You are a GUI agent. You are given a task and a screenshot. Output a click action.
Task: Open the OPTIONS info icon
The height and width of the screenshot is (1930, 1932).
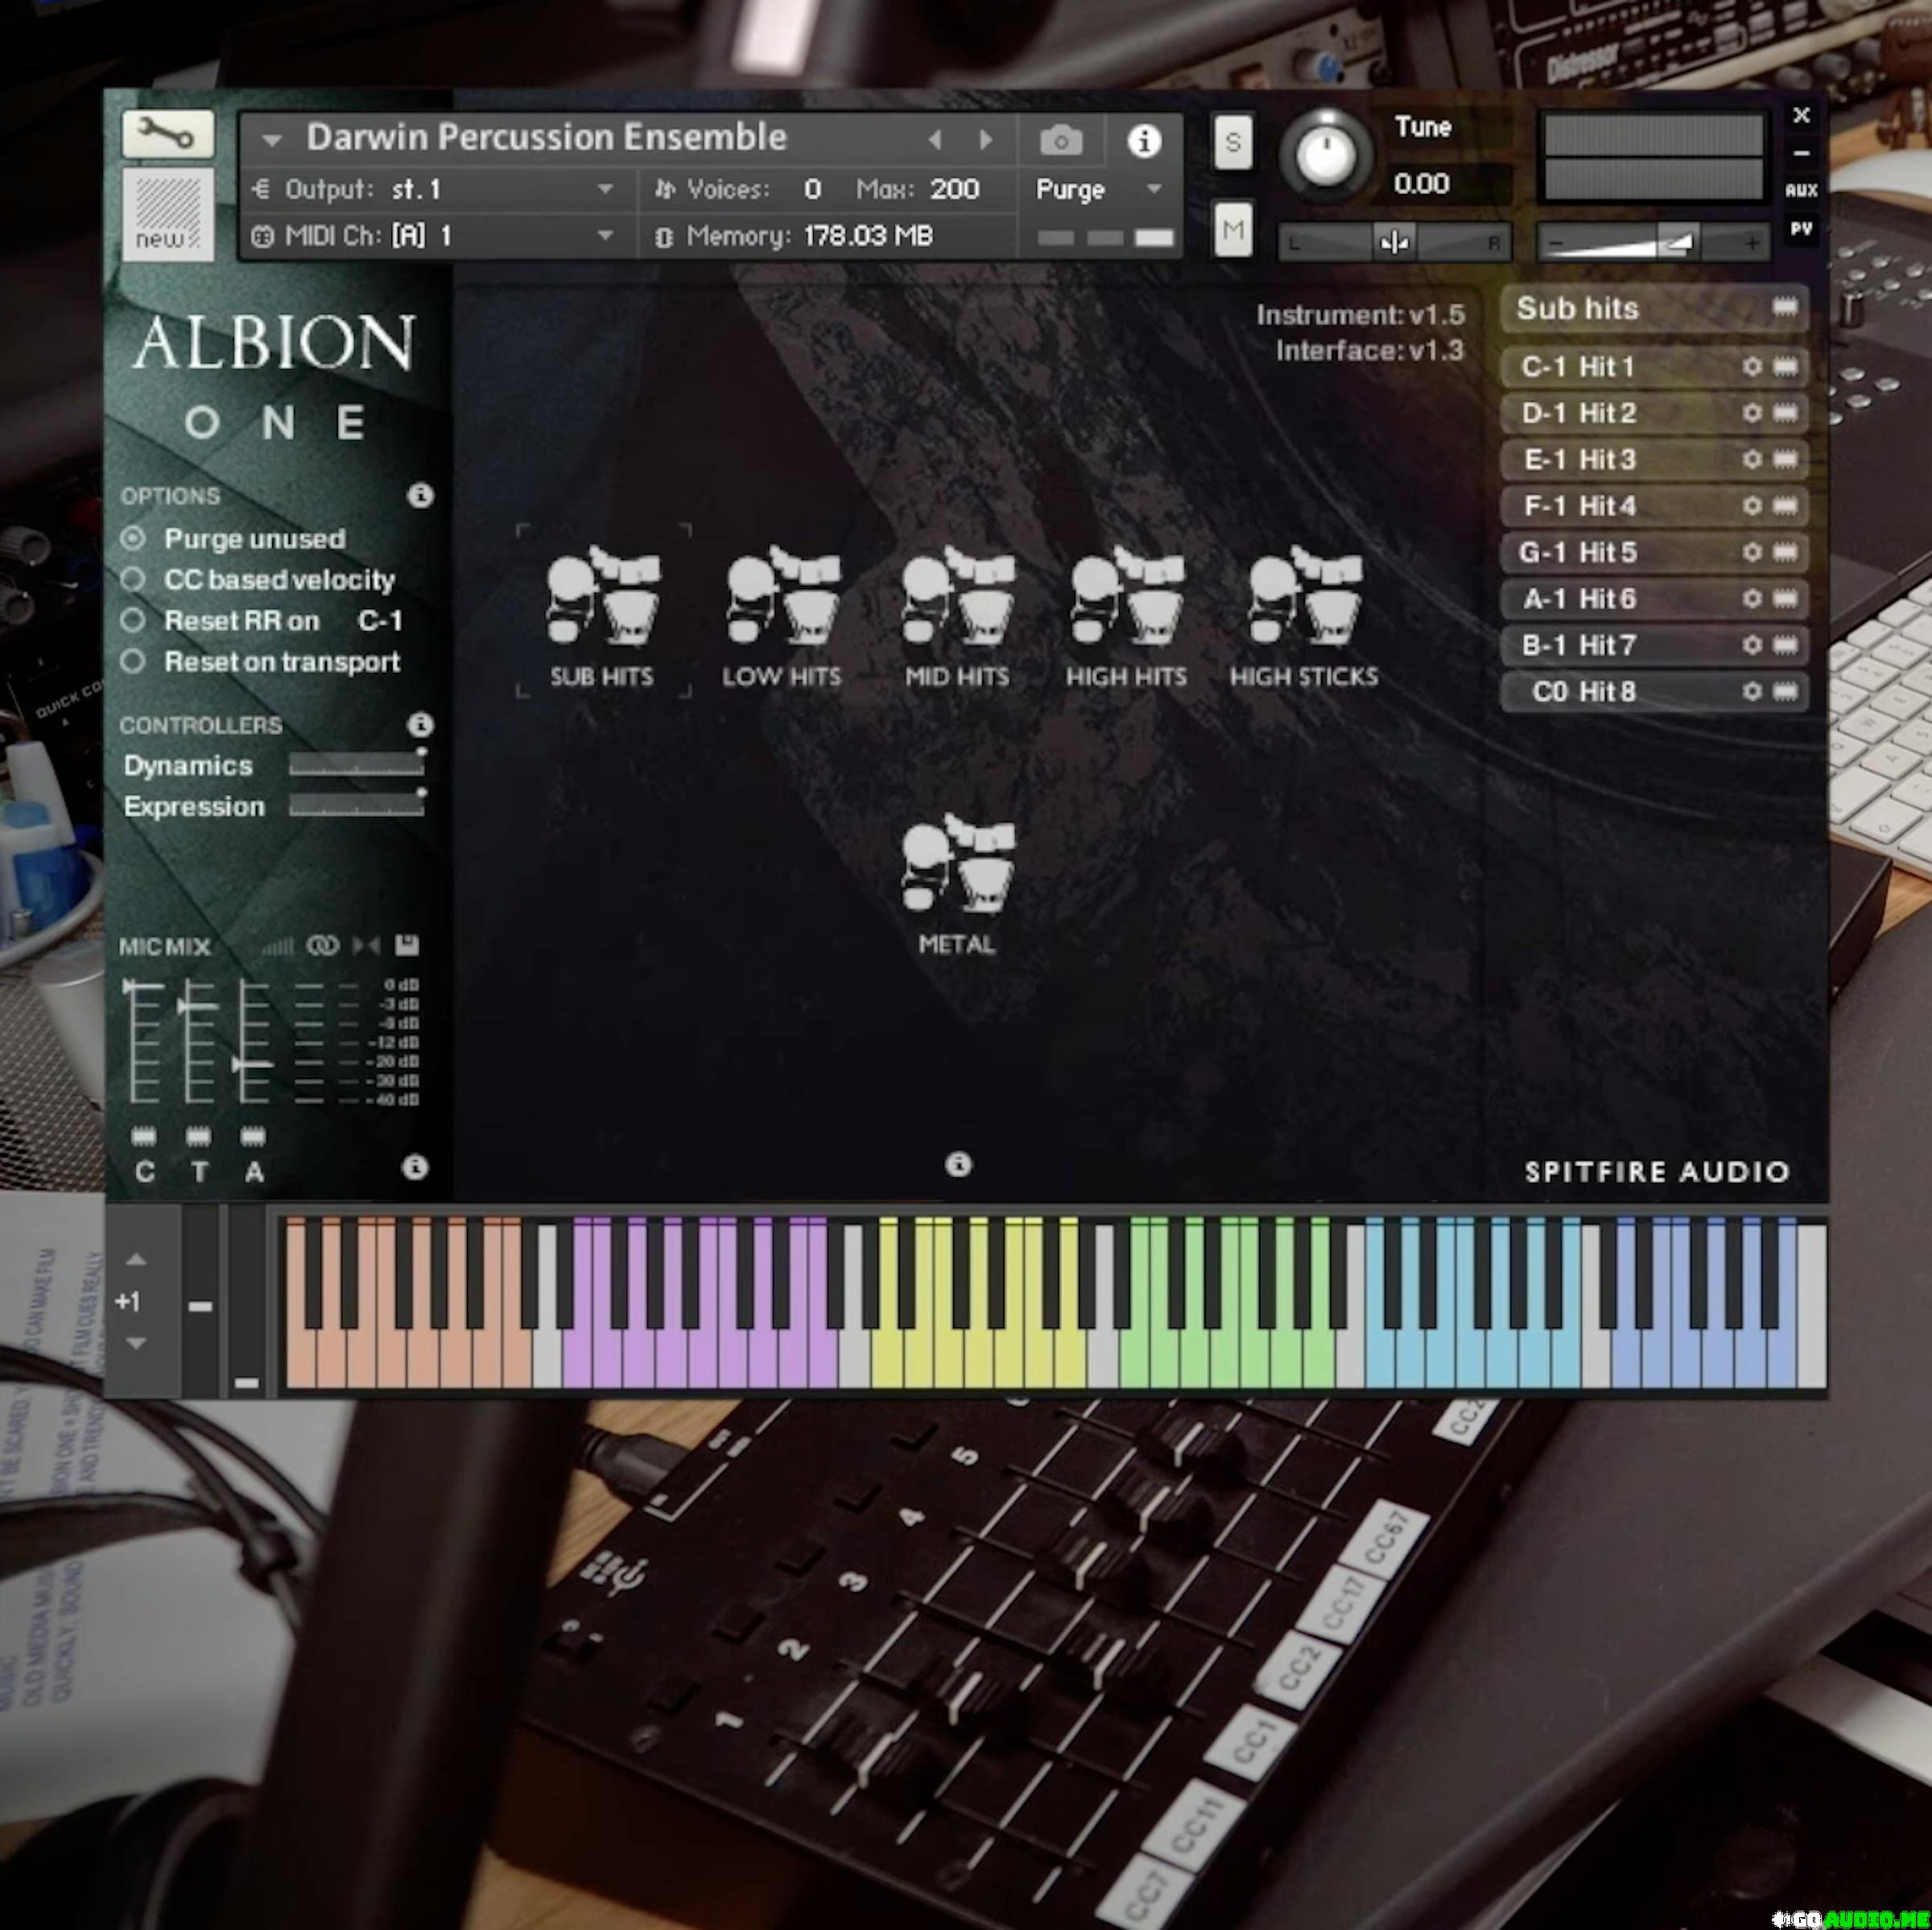tap(420, 495)
